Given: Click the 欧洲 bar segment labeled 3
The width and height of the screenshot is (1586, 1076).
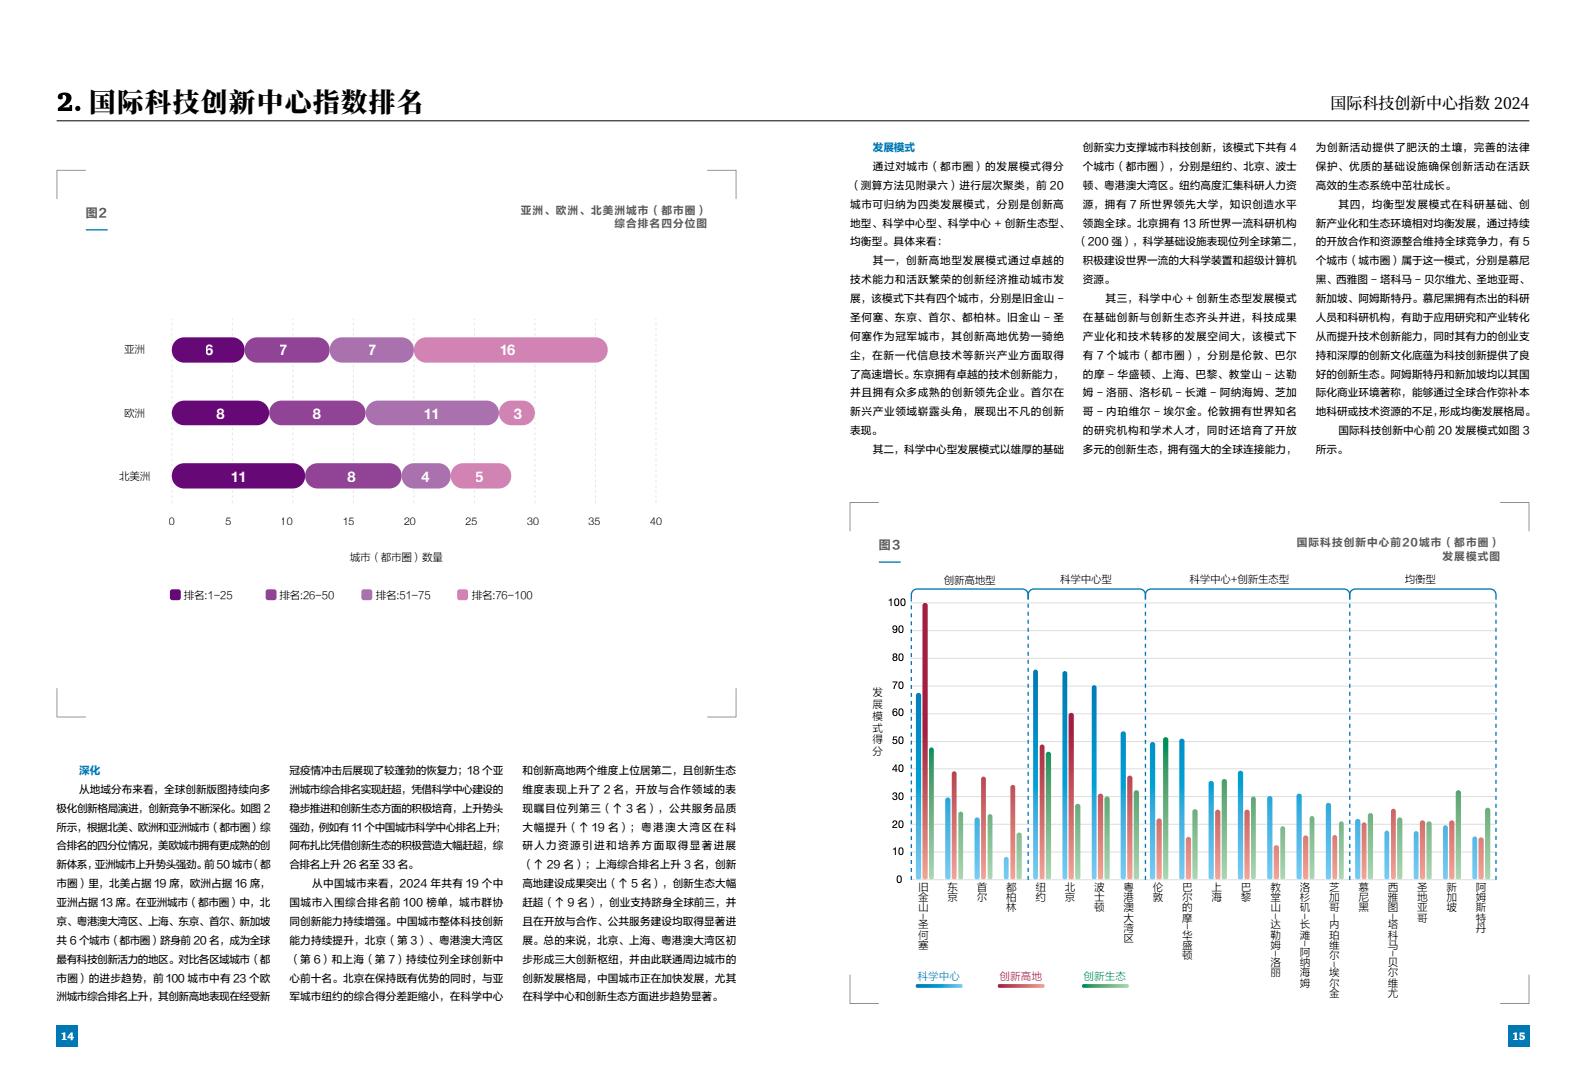Looking at the screenshot, I should [x=517, y=413].
